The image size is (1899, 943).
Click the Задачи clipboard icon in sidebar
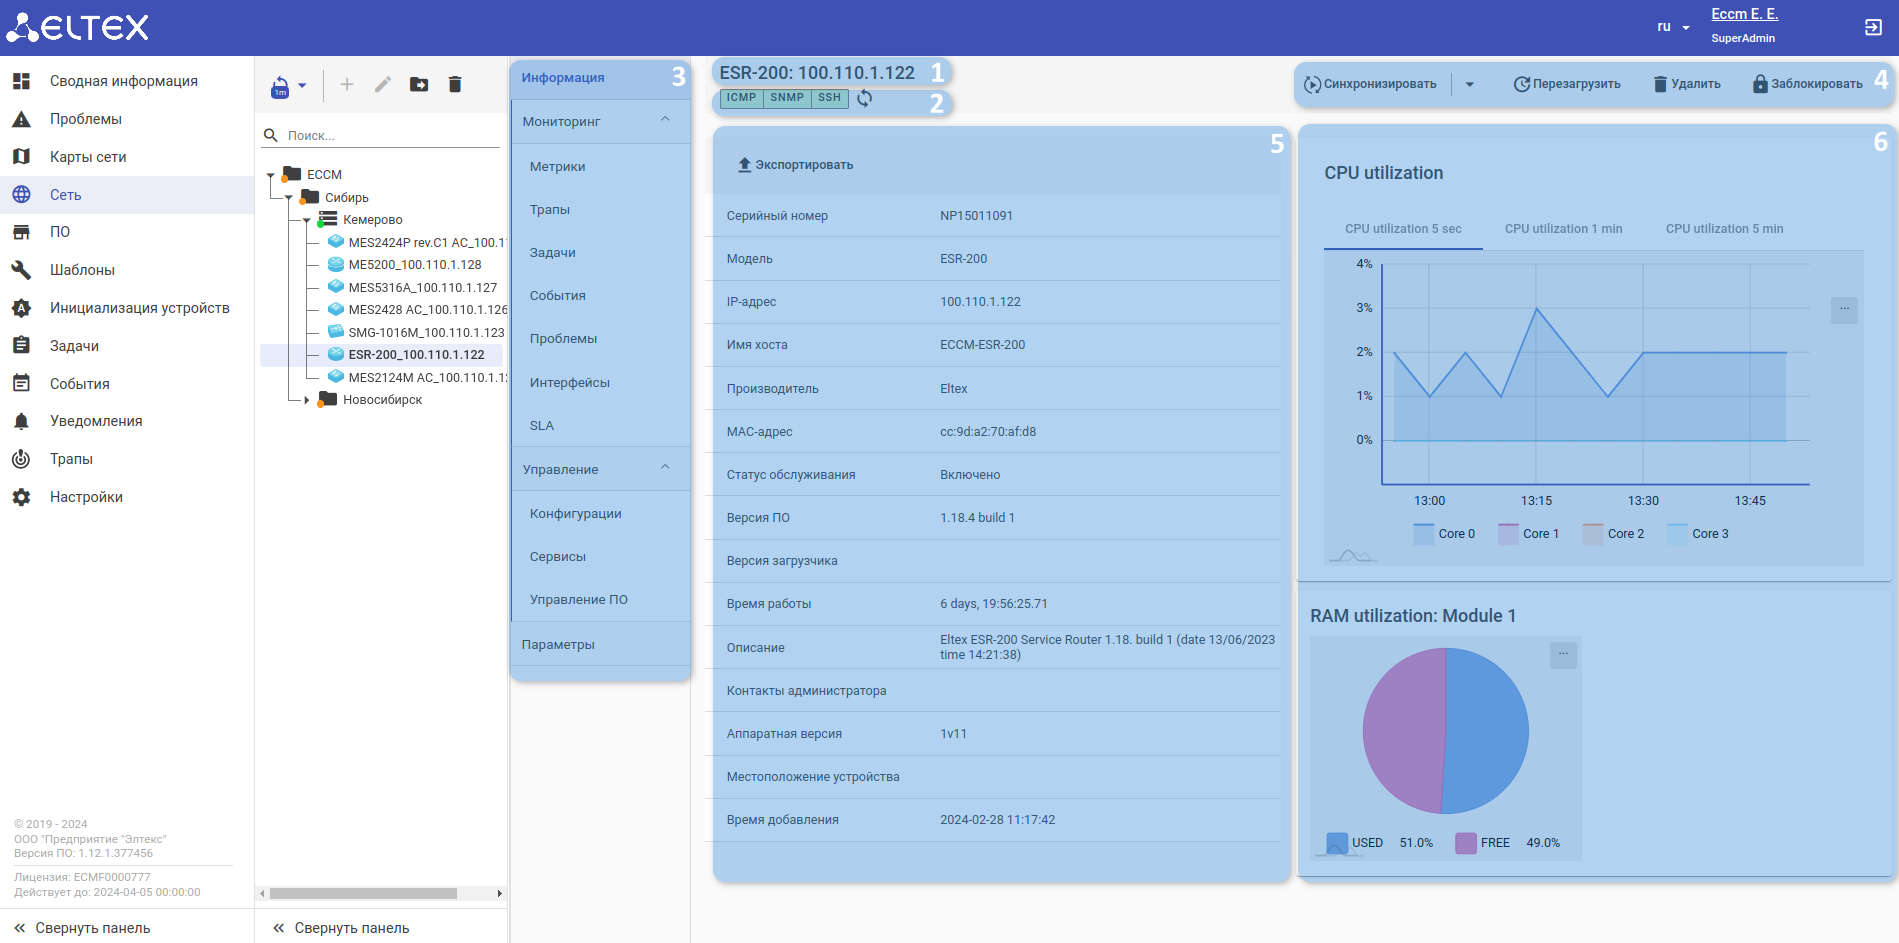click(x=21, y=346)
